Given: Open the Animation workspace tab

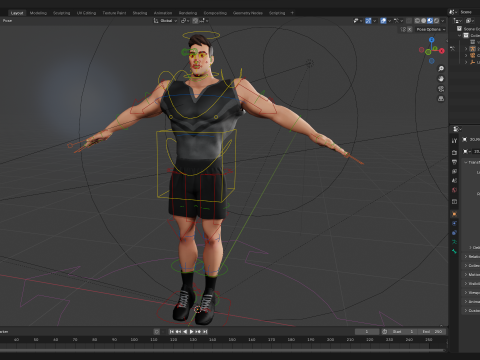Looking at the screenshot, I should coord(163,13).
